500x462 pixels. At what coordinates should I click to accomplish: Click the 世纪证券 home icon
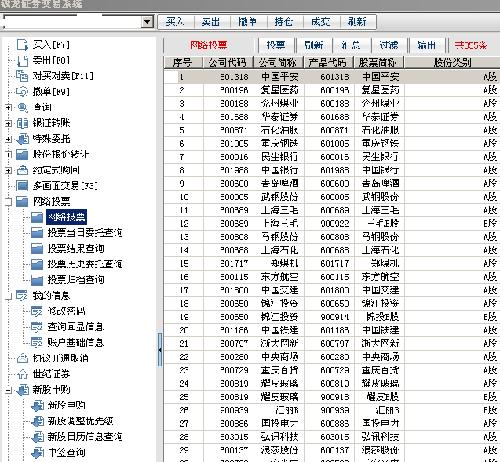click(x=22, y=374)
